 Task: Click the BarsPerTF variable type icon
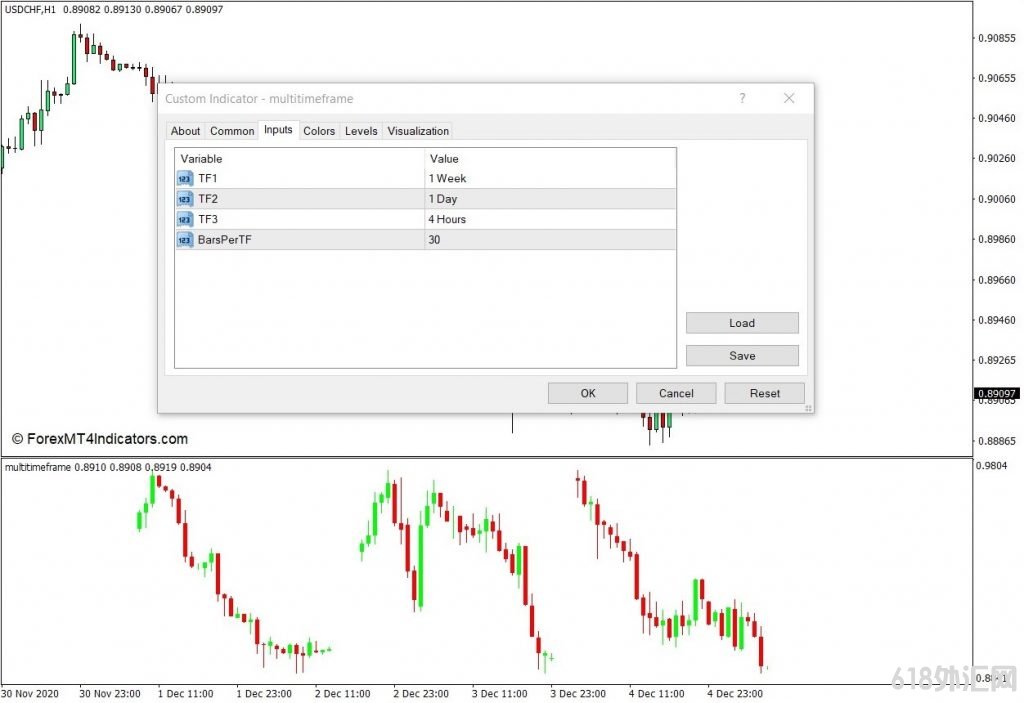185,240
